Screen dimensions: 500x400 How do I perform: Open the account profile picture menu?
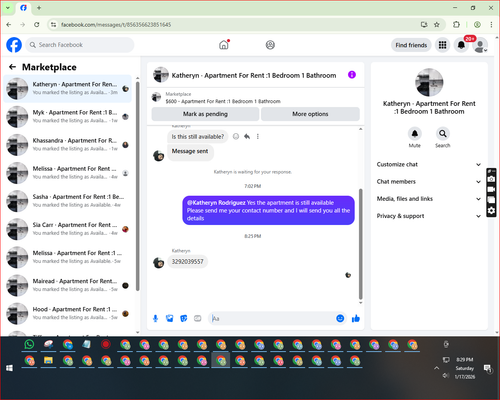[480, 45]
